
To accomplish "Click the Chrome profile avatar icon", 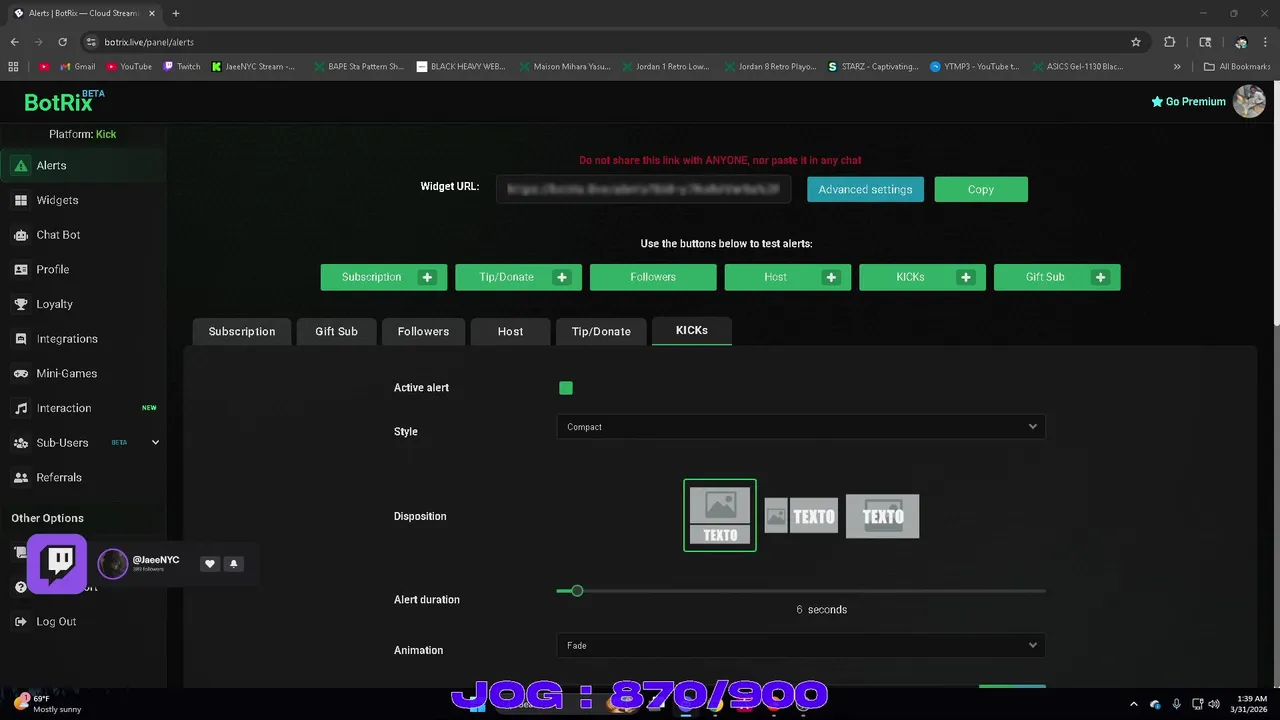I will coord(1241,42).
